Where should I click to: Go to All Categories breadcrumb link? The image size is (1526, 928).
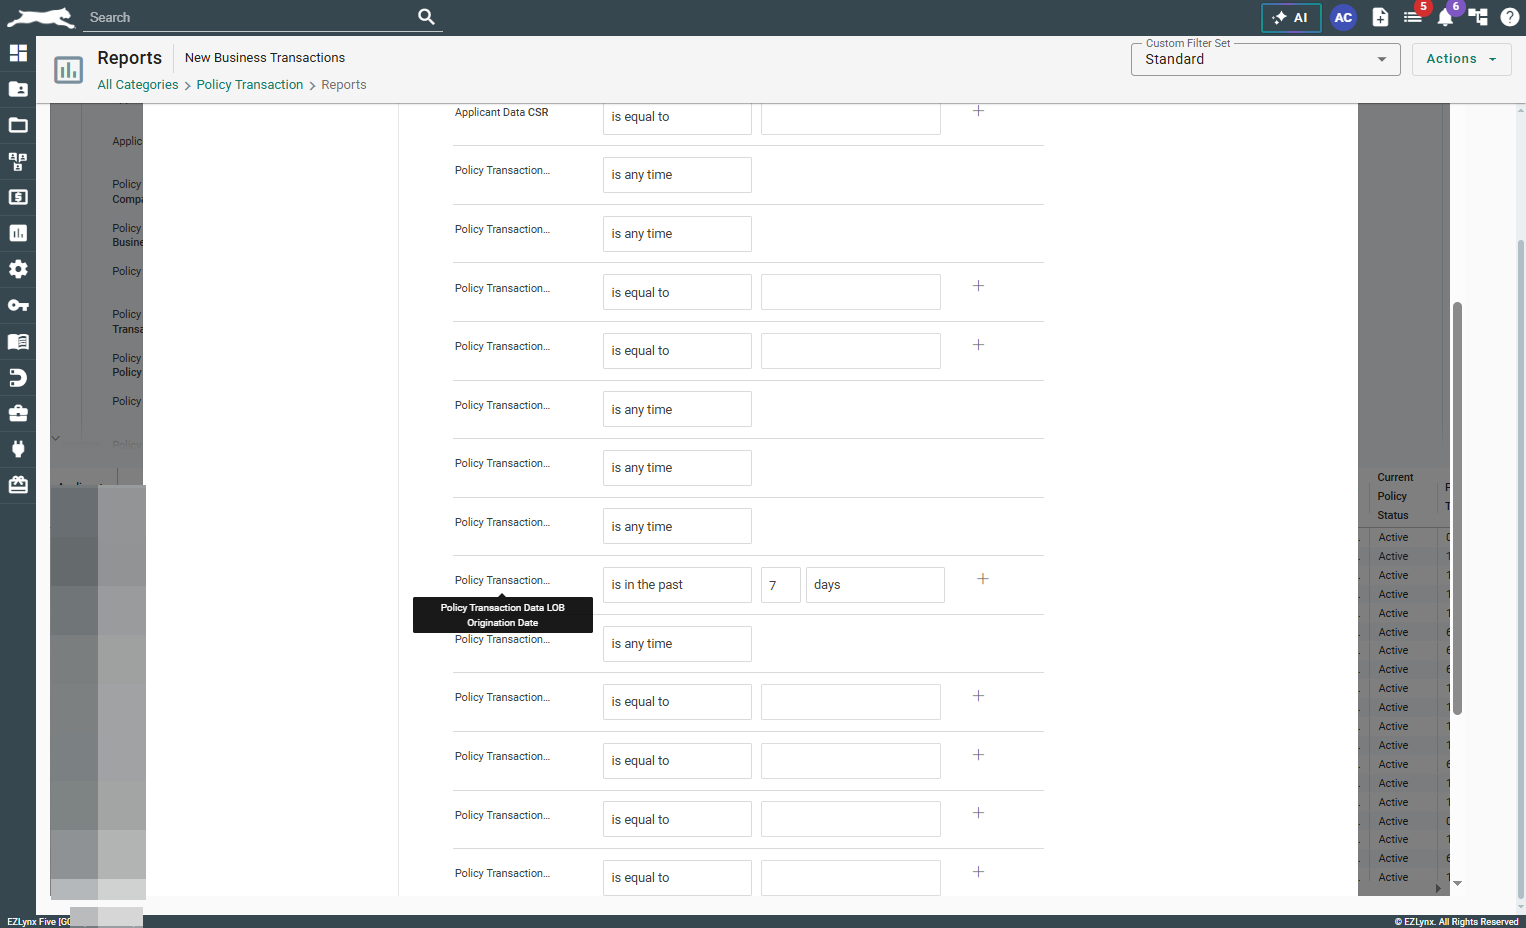tap(138, 85)
